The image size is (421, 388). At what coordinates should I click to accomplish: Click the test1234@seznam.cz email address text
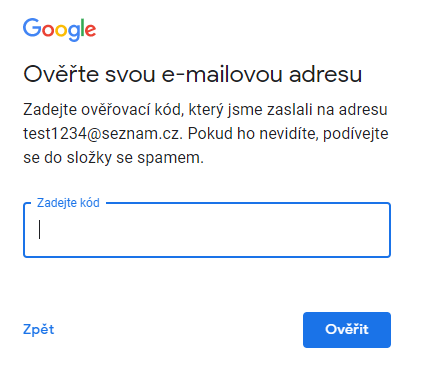point(103,134)
